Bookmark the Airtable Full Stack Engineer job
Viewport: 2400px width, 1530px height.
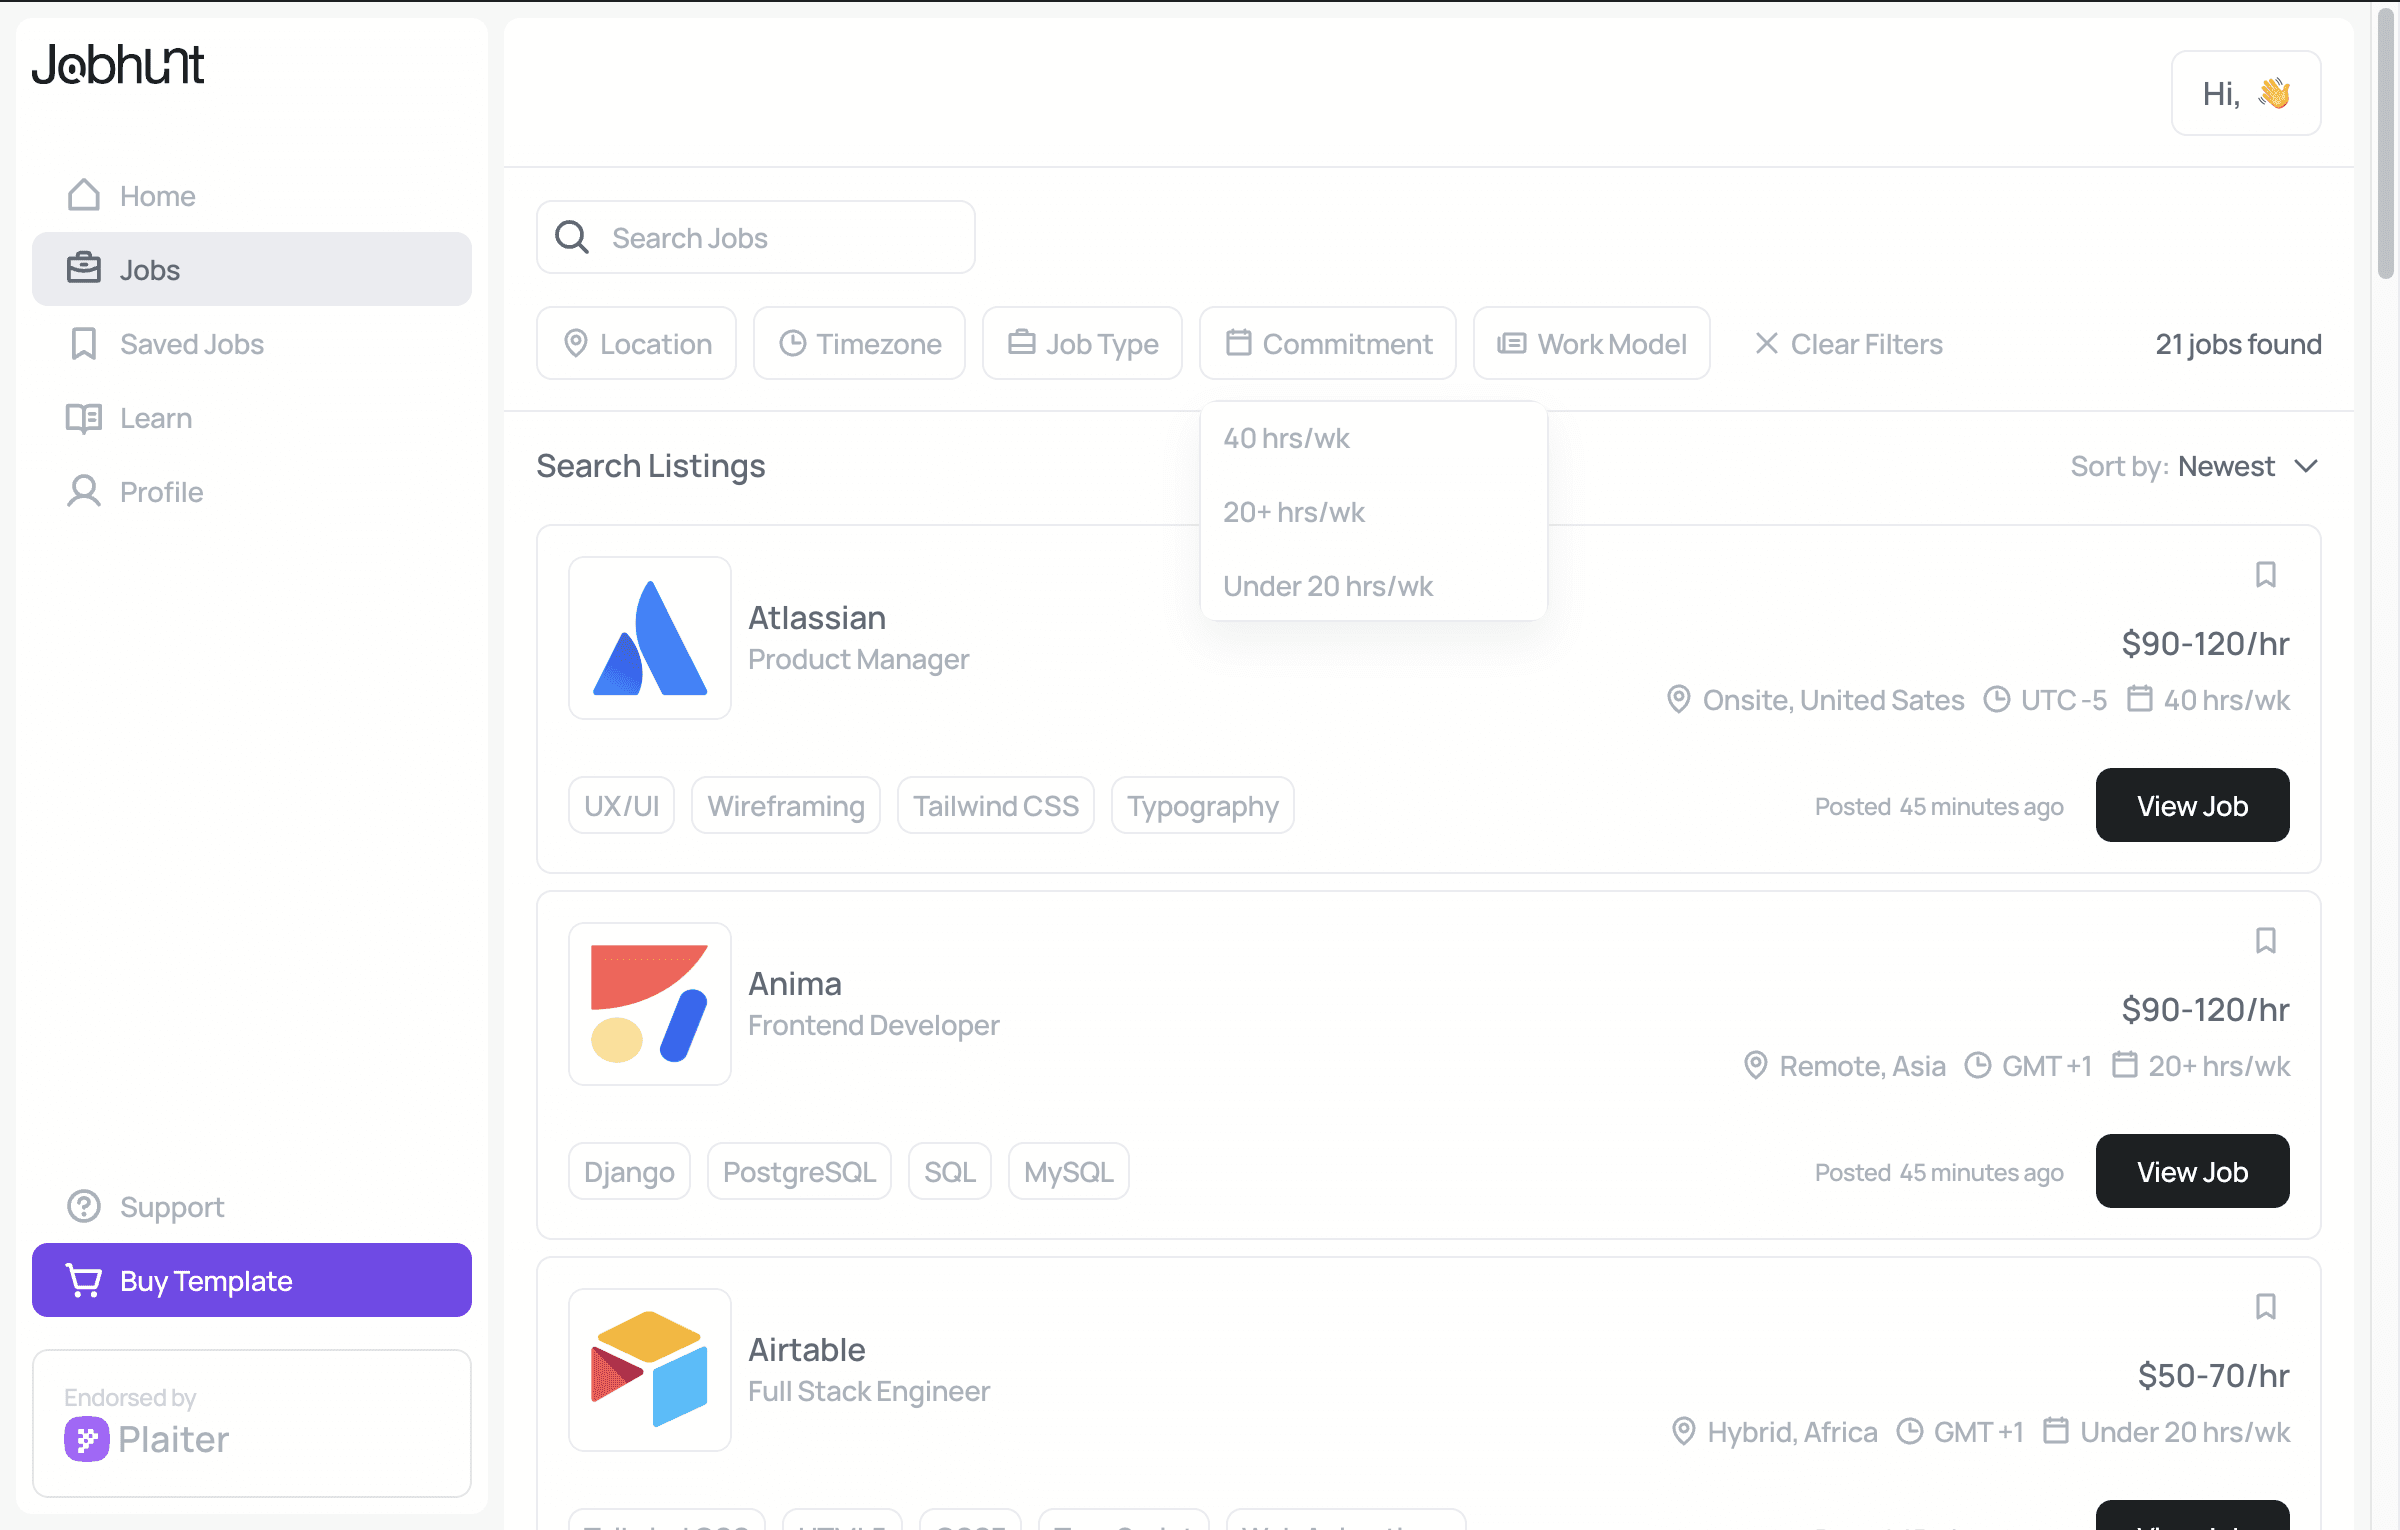tap(2265, 1306)
